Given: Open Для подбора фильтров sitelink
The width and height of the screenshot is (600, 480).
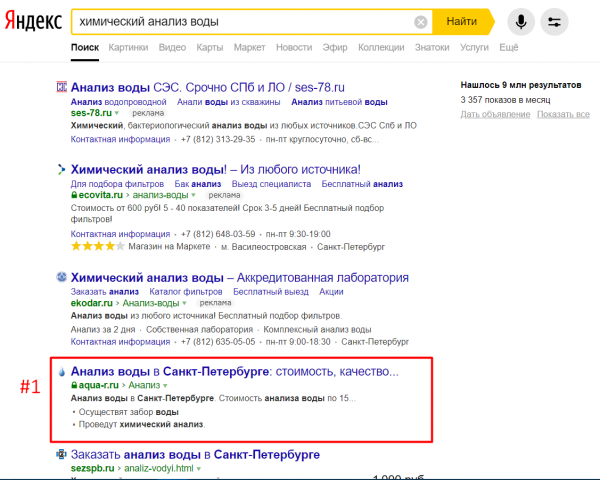Looking at the screenshot, I should (117, 184).
